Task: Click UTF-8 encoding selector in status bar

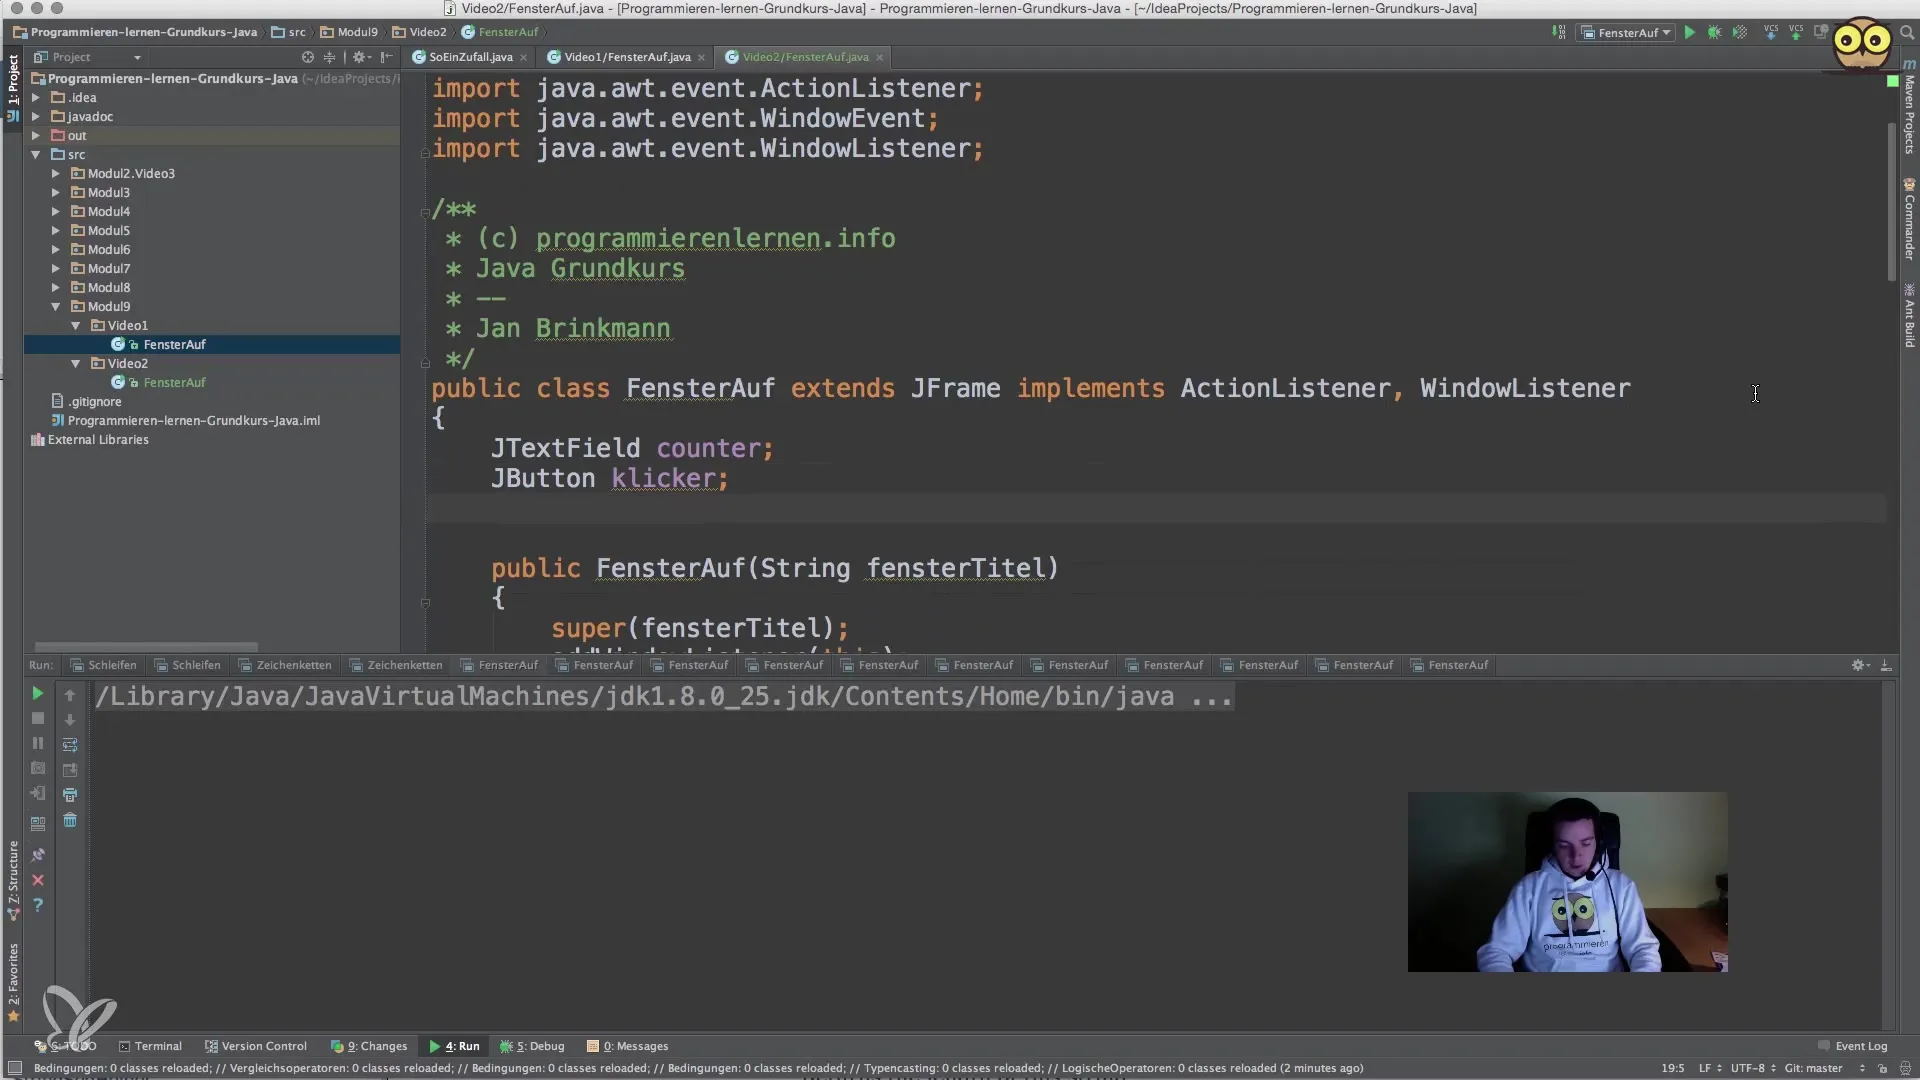Action: coord(1753,1068)
